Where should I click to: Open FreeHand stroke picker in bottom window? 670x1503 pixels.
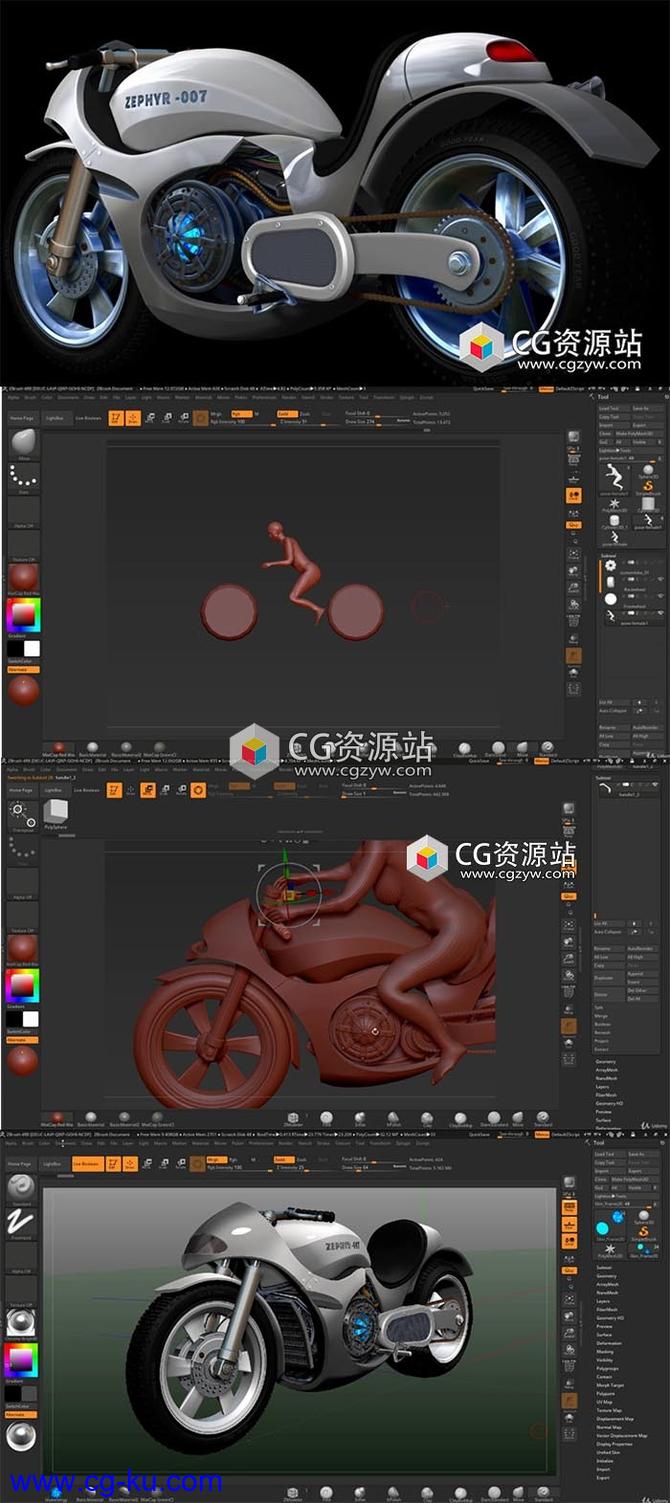[x=22, y=1224]
